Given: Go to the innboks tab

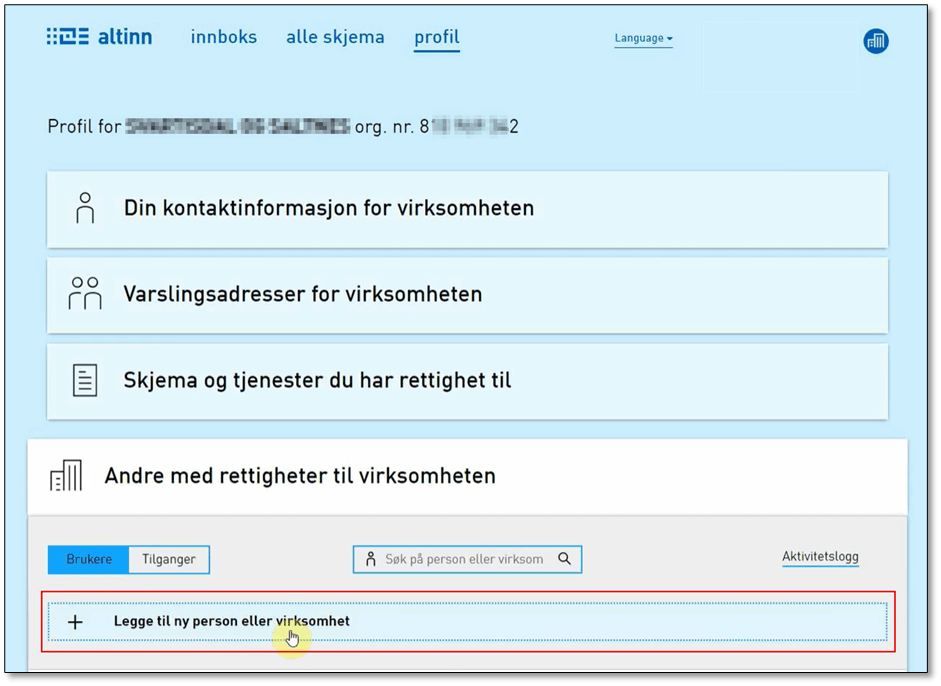Looking at the screenshot, I should click(223, 37).
